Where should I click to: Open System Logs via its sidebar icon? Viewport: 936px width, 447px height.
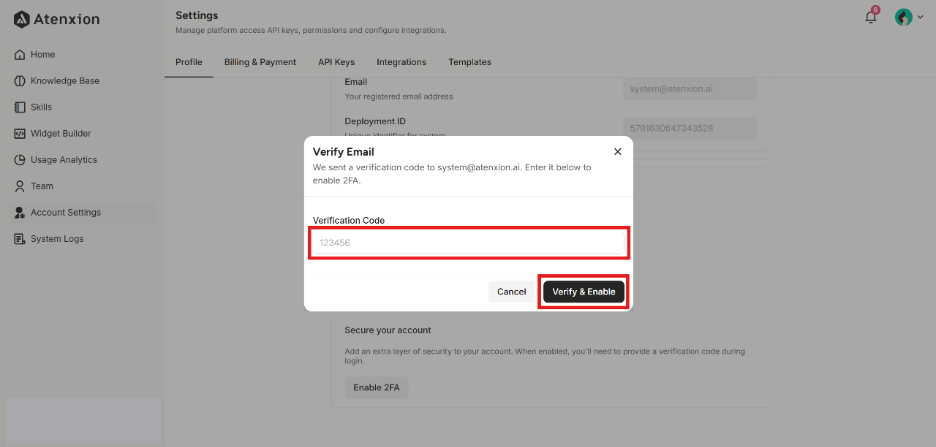(x=19, y=239)
